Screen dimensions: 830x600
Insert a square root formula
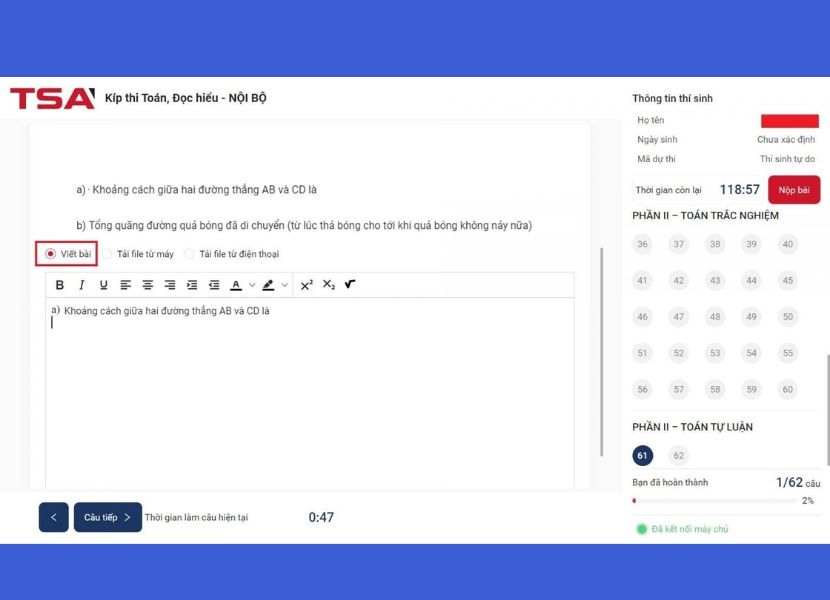tap(350, 285)
